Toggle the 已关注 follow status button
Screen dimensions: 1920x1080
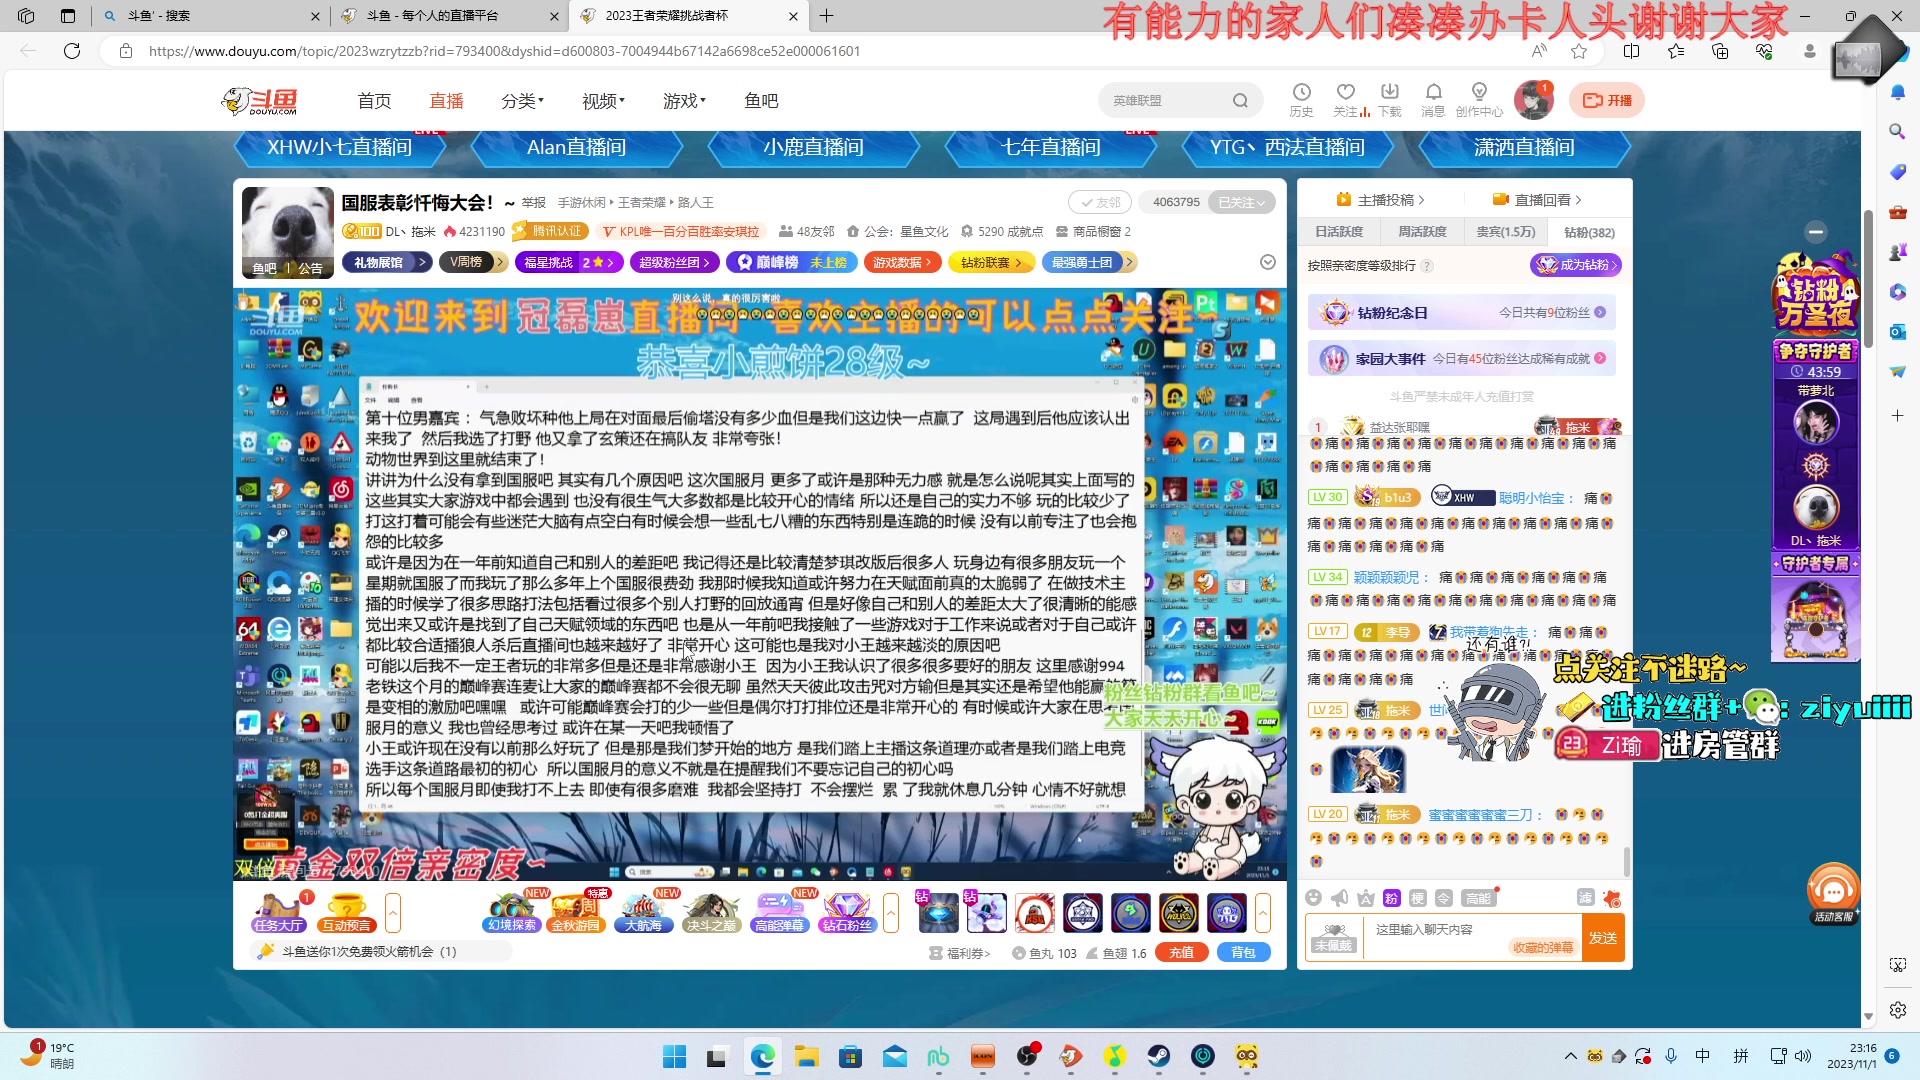1241,202
